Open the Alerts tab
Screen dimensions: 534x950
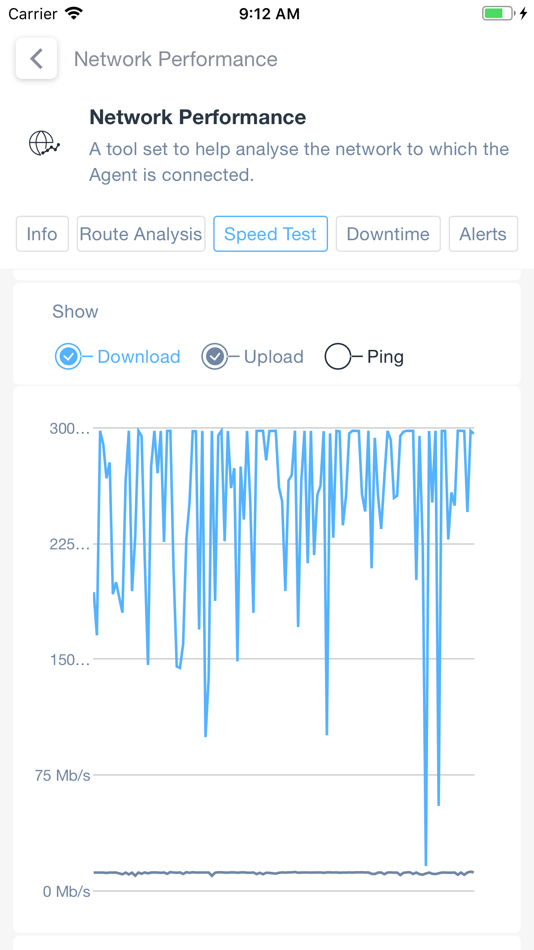pyautogui.click(x=483, y=234)
